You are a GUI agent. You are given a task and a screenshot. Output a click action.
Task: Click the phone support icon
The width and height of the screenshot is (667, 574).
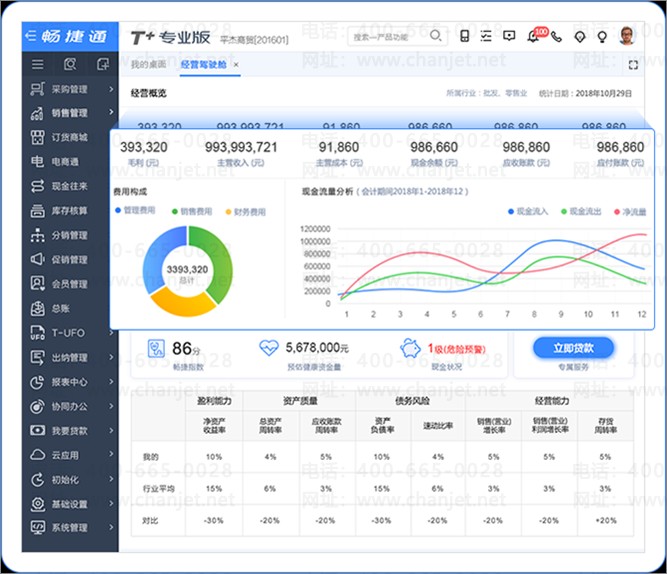(x=557, y=37)
